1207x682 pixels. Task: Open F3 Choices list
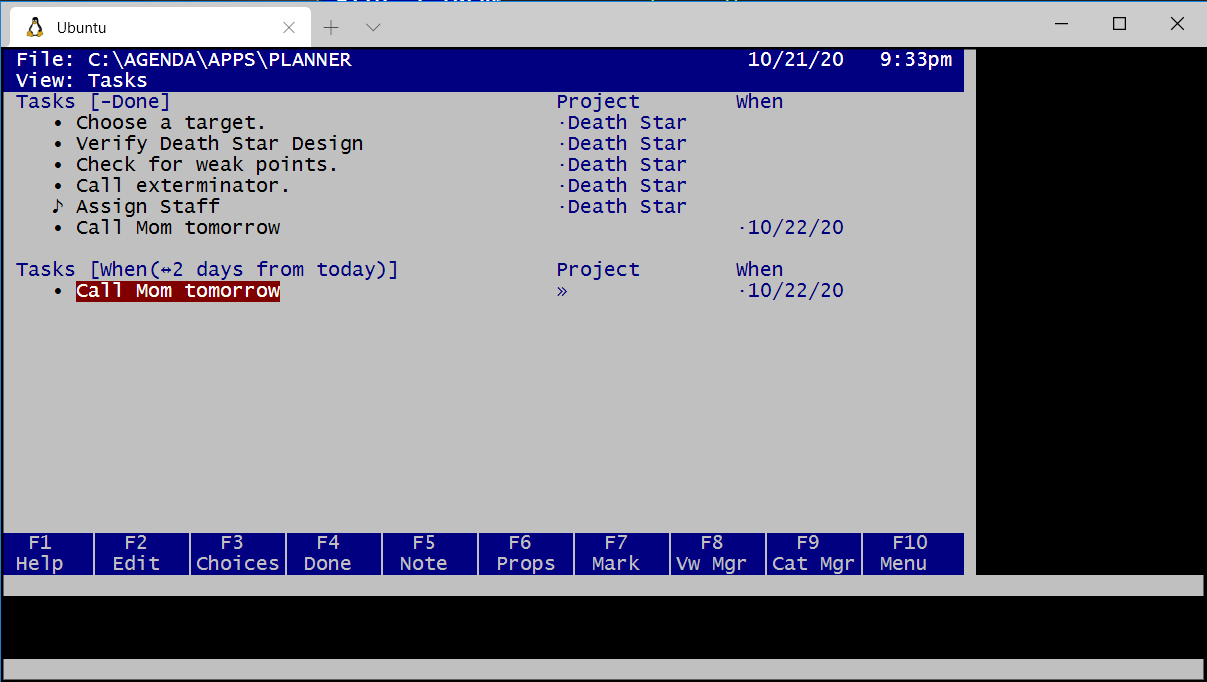(237, 553)
